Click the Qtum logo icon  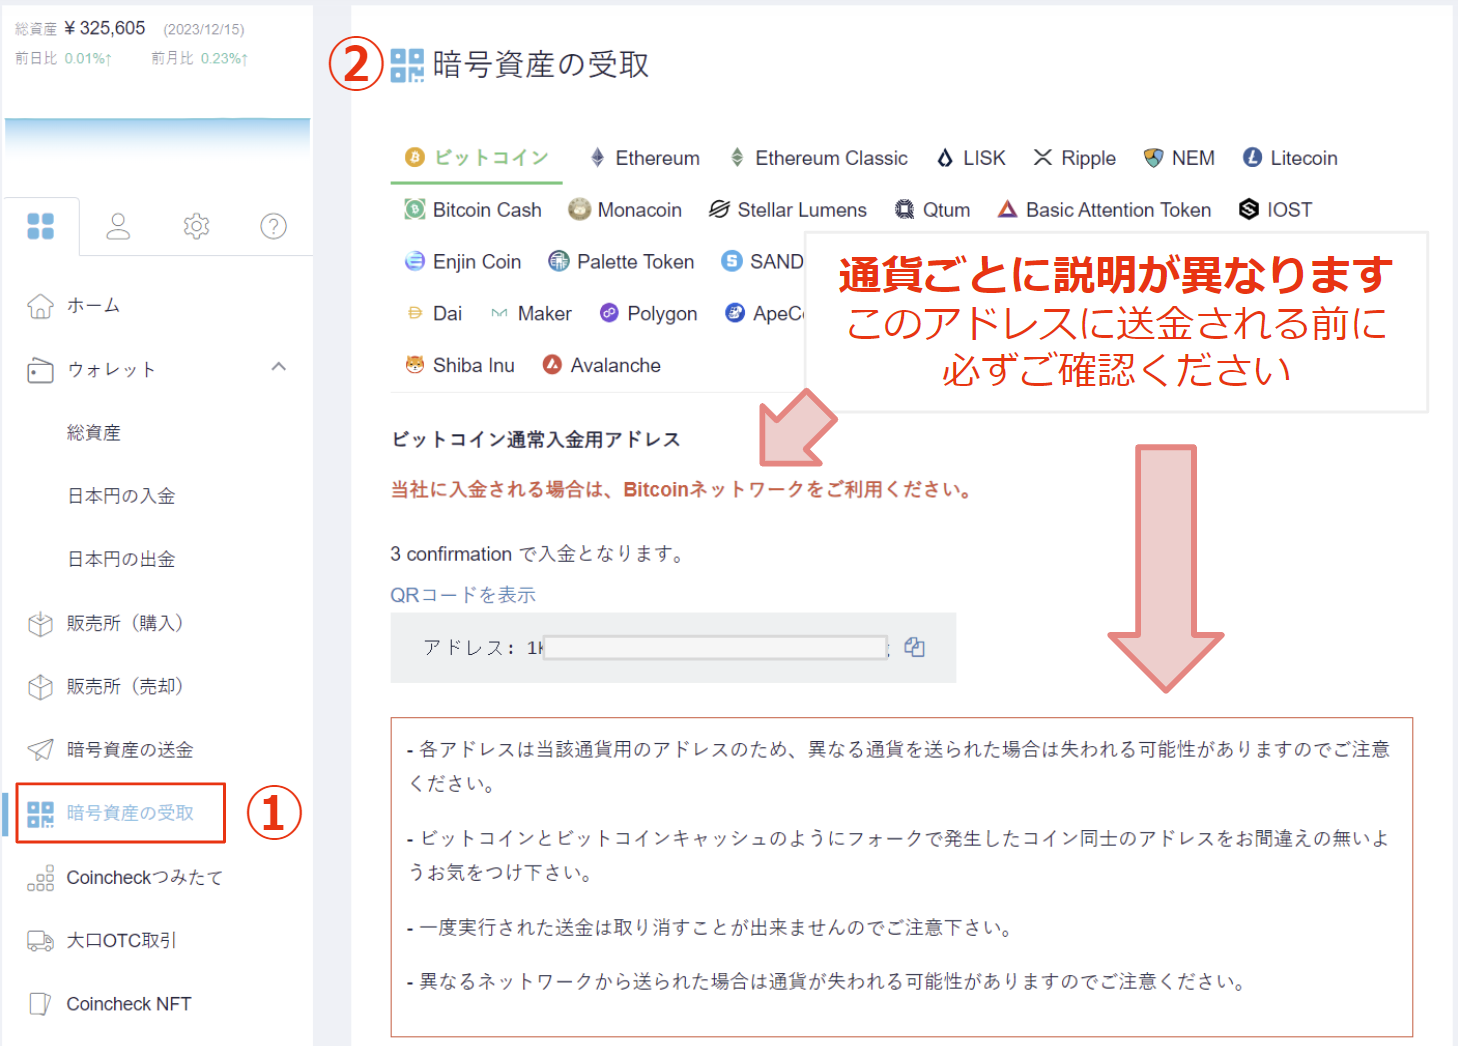coord(904,209)
